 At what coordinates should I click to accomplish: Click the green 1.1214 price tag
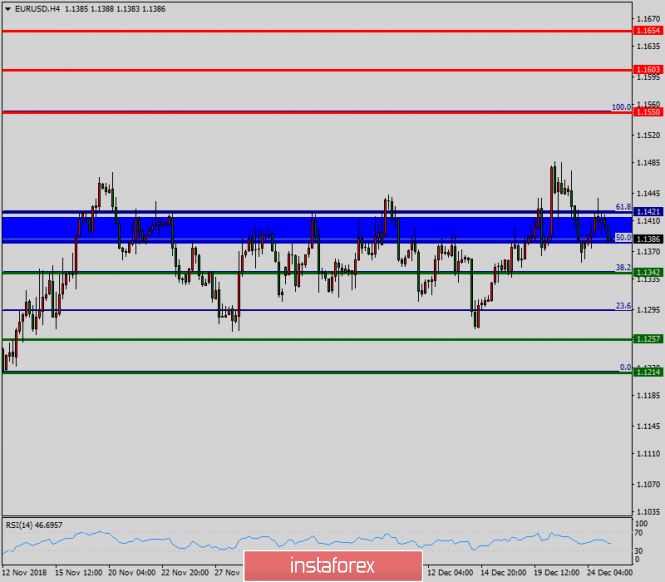pos(648,372)
